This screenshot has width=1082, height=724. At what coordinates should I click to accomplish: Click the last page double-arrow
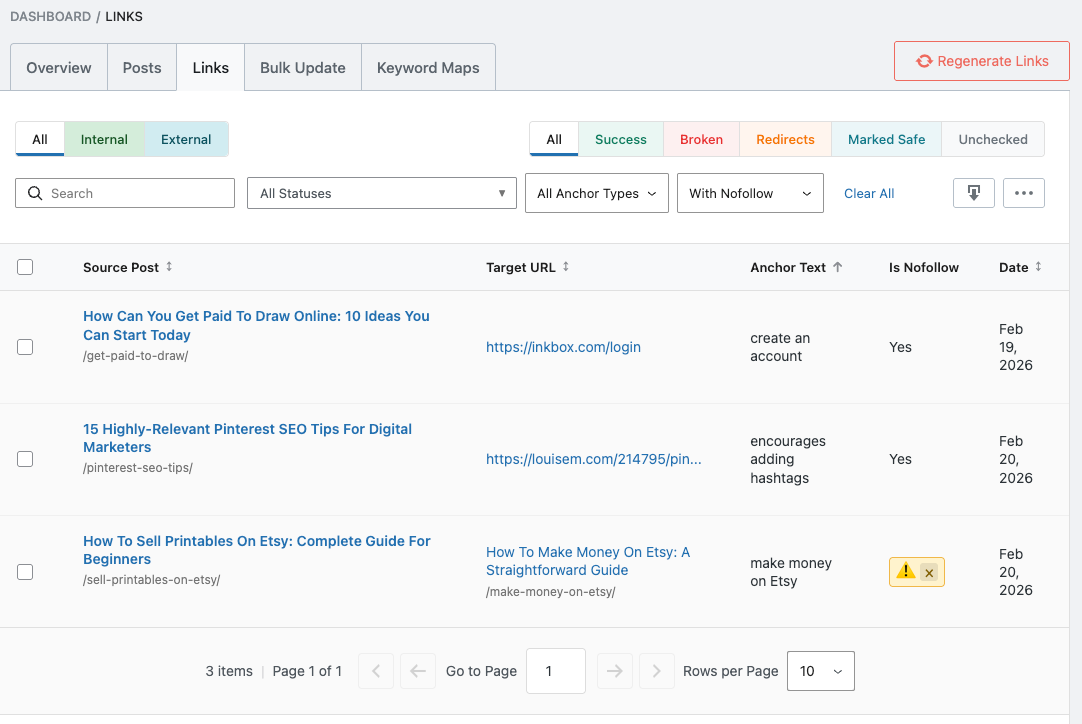tap(656, 671)
